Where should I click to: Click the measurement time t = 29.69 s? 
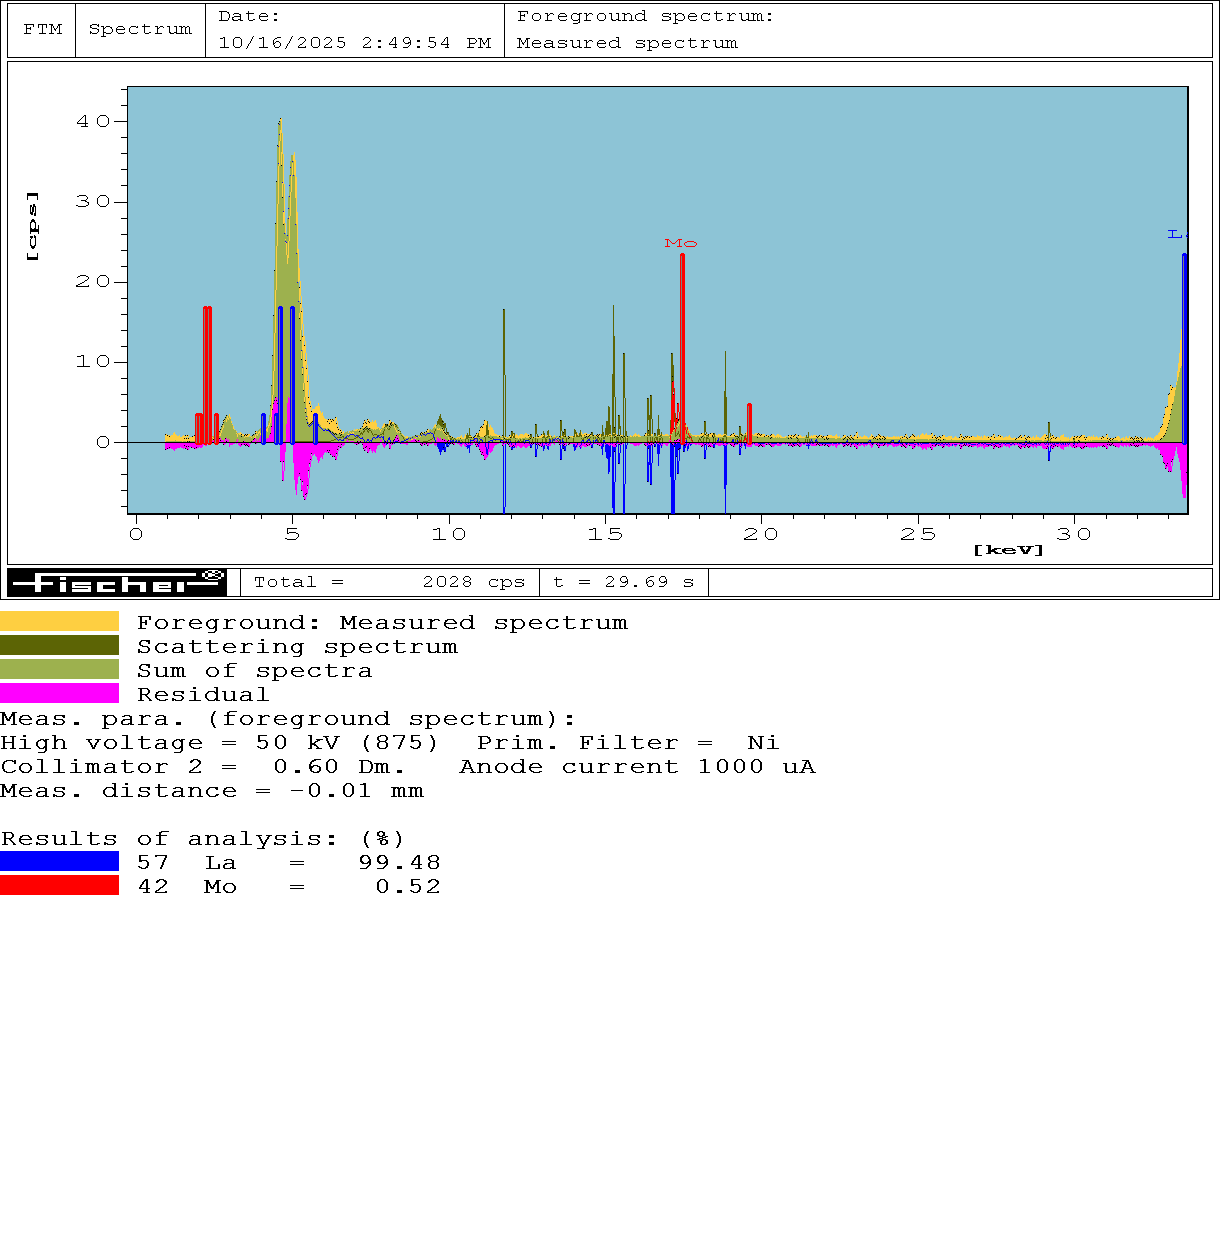[x=623, y=582]
